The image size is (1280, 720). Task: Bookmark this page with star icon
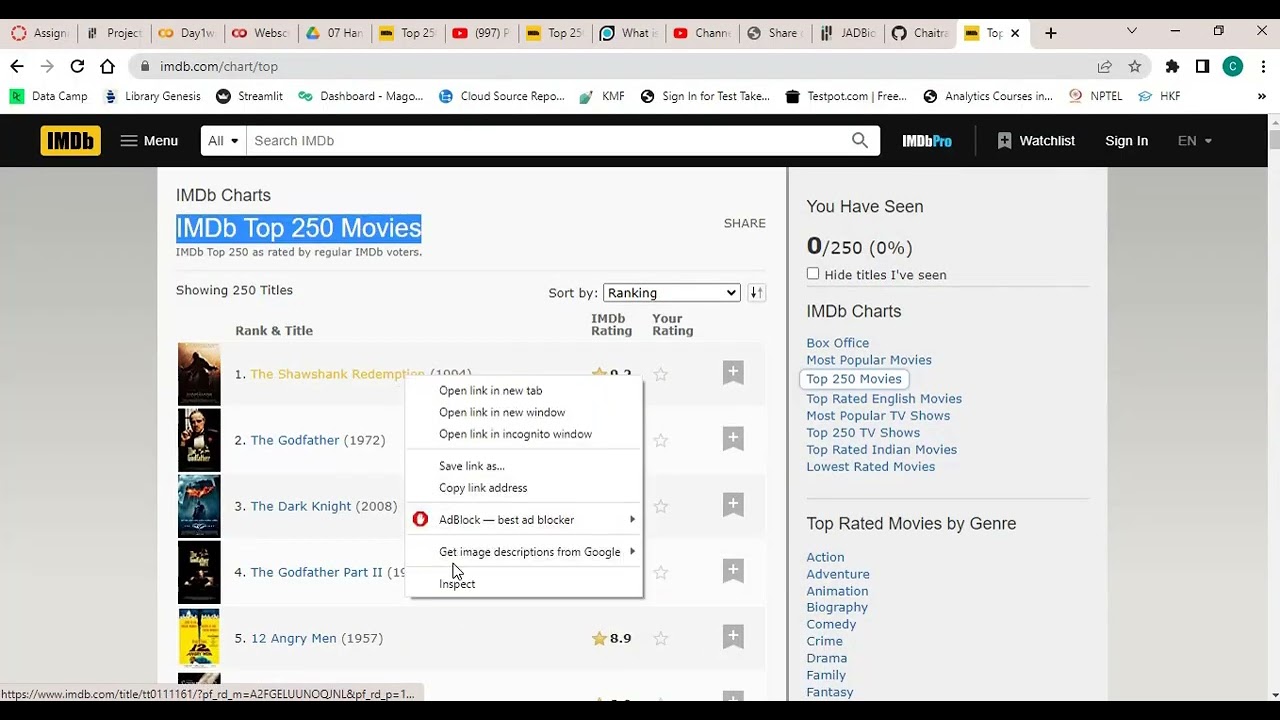click(x=1134, y=66)
